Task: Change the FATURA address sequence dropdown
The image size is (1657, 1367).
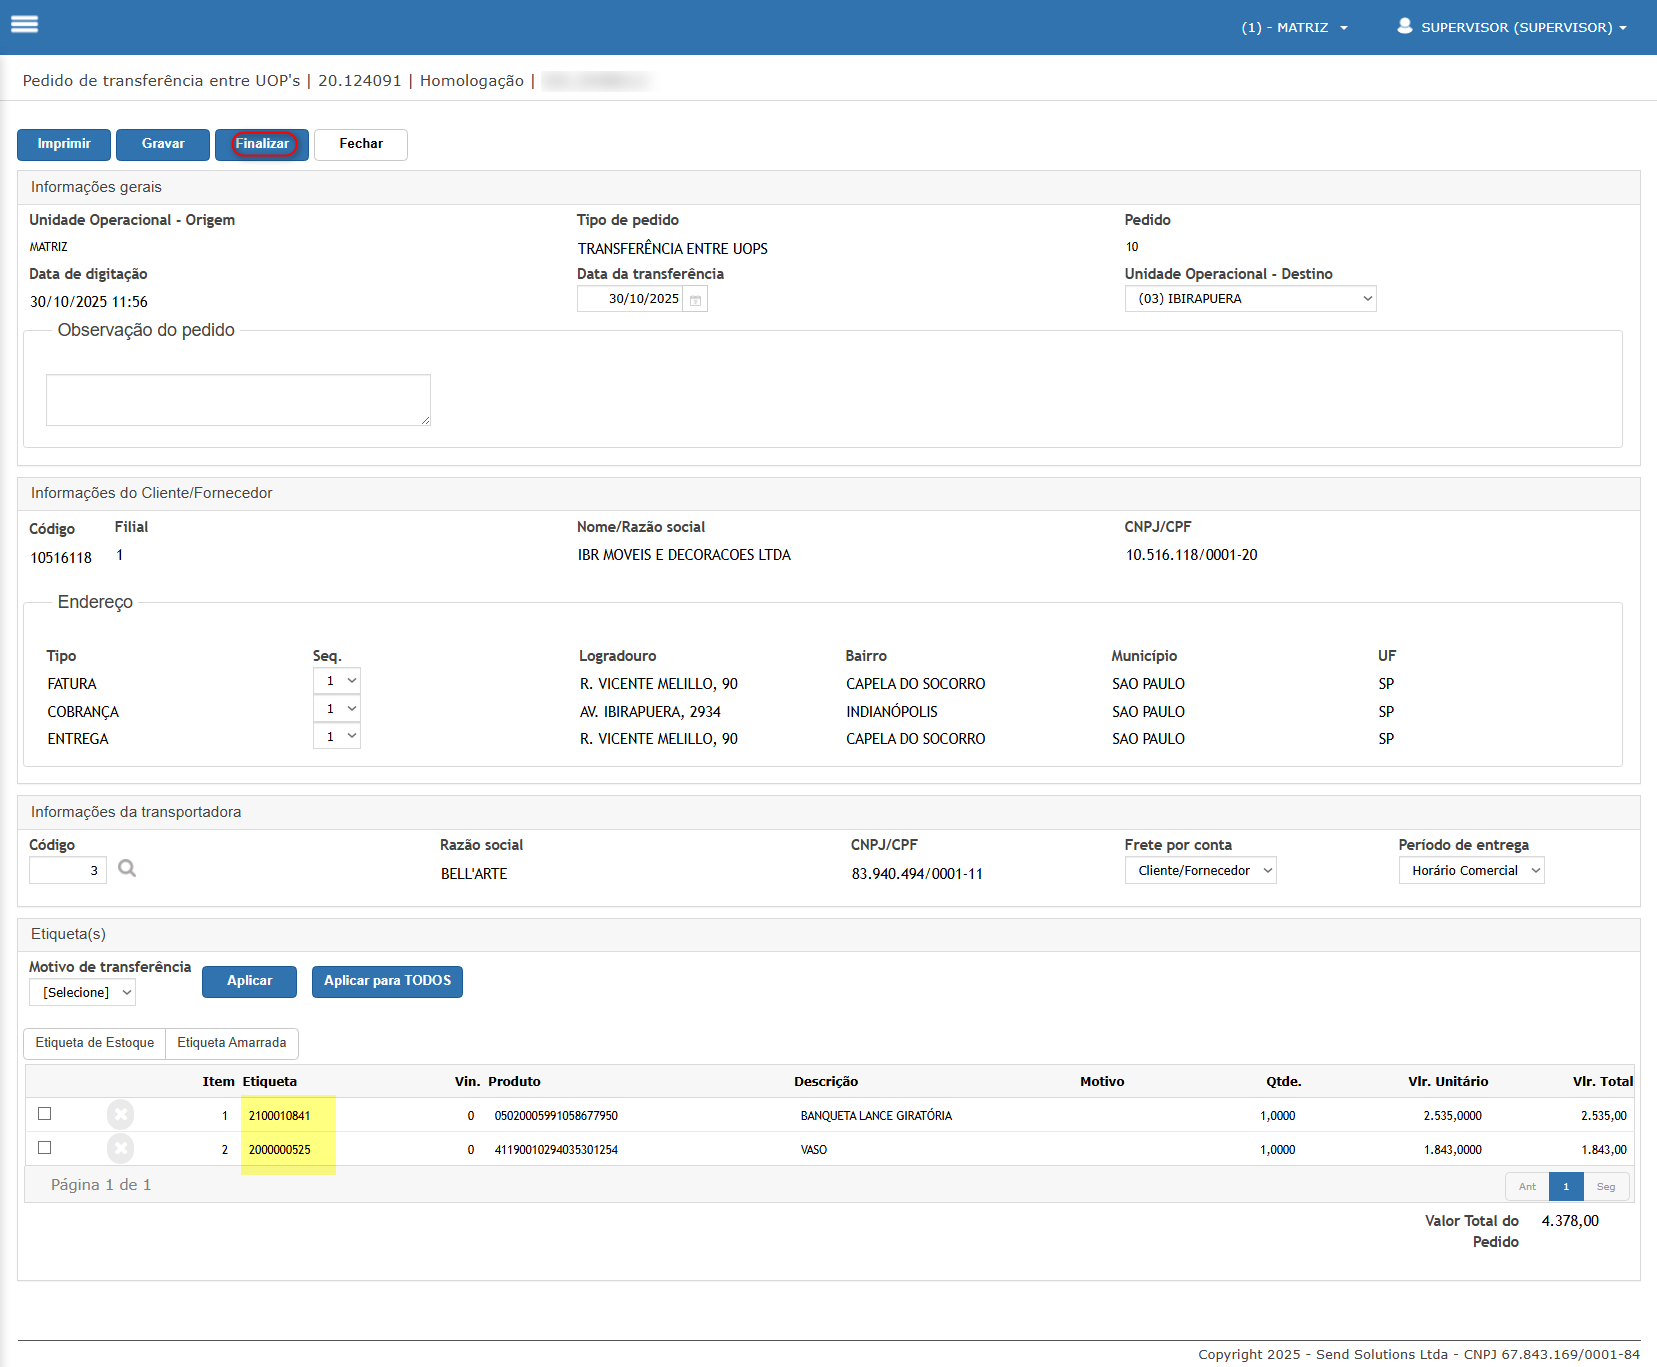Action: 336,681
